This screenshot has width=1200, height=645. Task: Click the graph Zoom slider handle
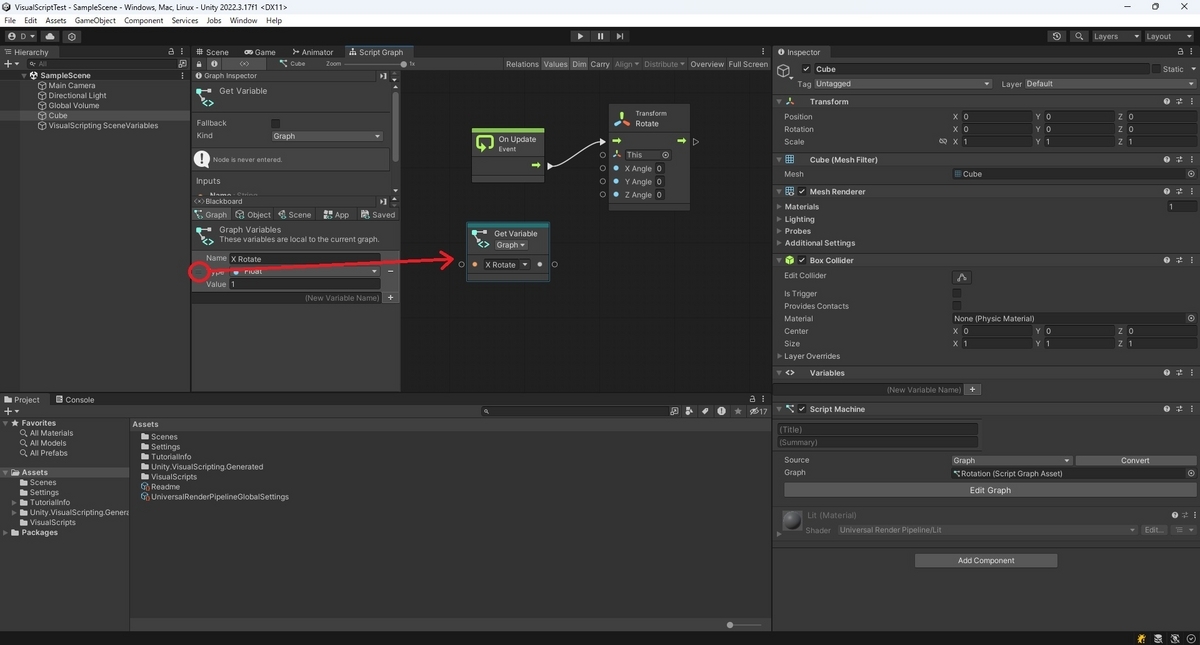(403, 64)
